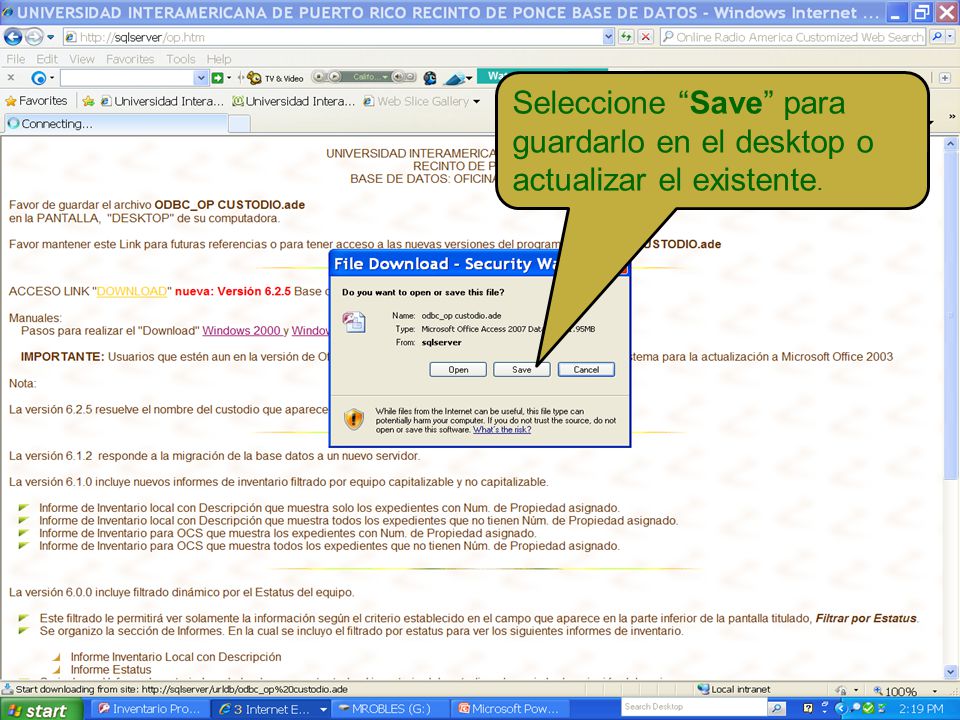960x720 pixels.
Task: Click the blue smiley headphones toolbar icon
Action: [430, 78]
